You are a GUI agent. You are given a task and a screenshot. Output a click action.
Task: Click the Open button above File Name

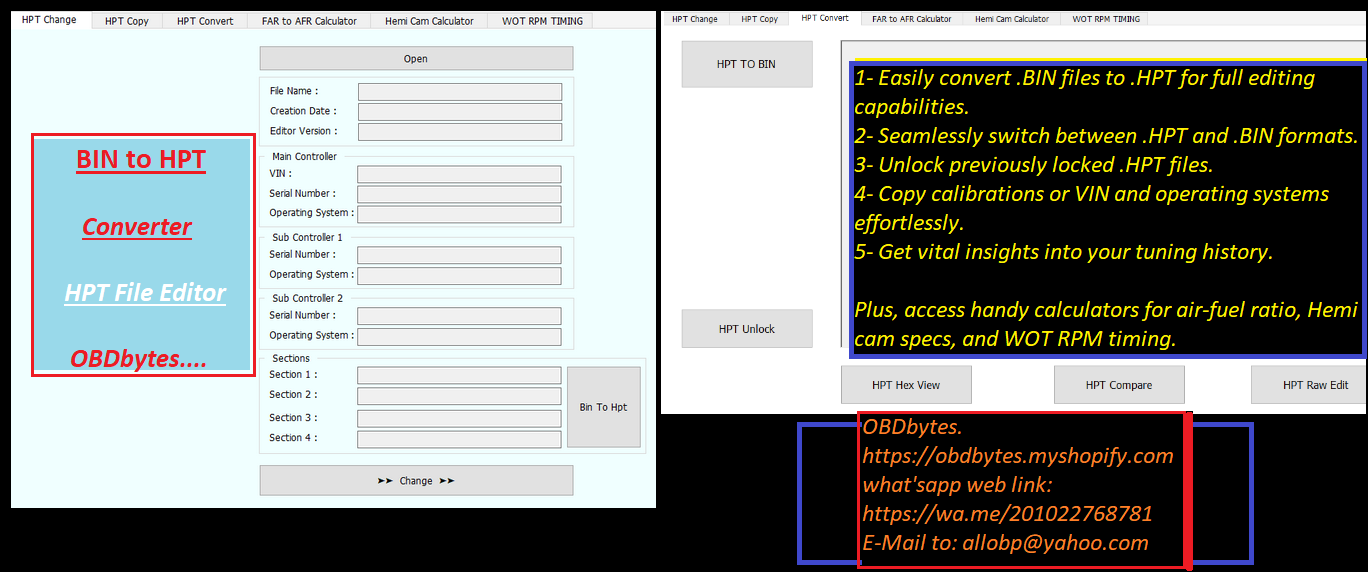coord(416,59)
